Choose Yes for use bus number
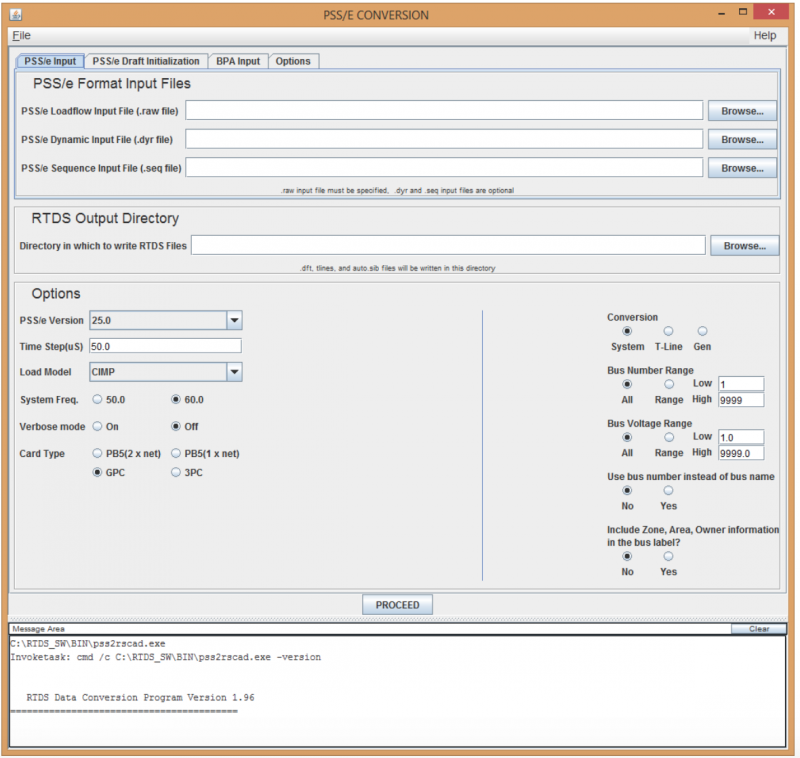 pos(668,491)
